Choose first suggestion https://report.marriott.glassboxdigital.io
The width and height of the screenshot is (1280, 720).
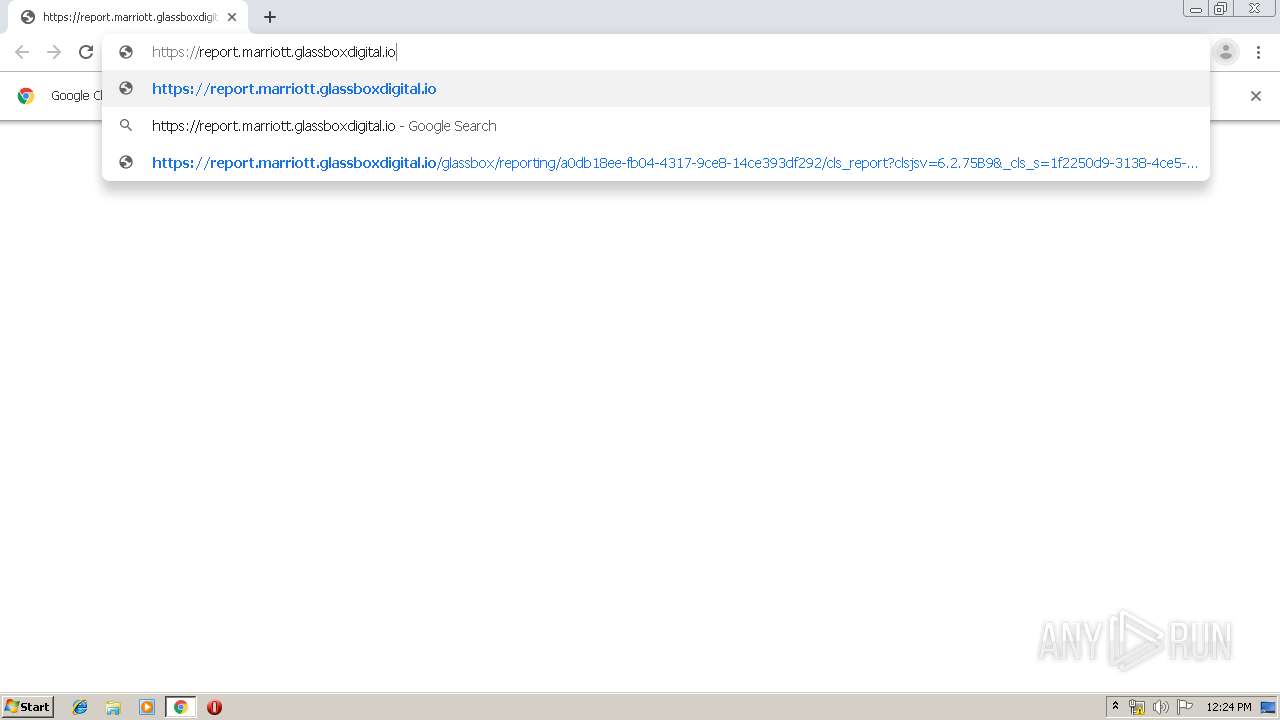click(x=656, y=89)
